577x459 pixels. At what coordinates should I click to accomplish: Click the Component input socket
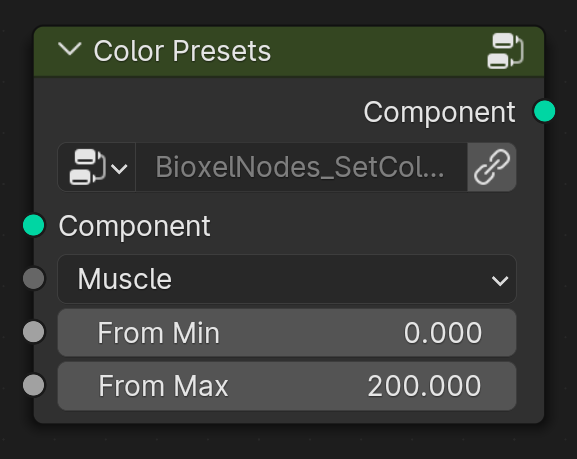click(x=33, y=225)
